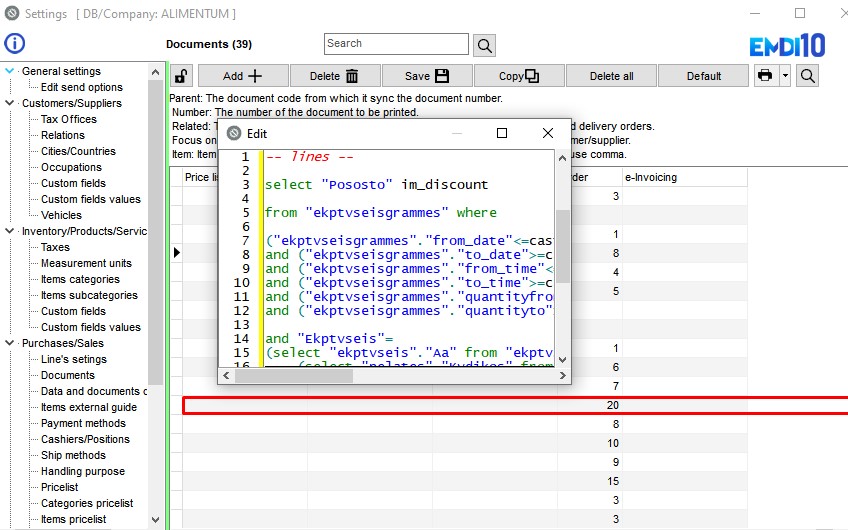Click the Documents (39) heading

209,44
